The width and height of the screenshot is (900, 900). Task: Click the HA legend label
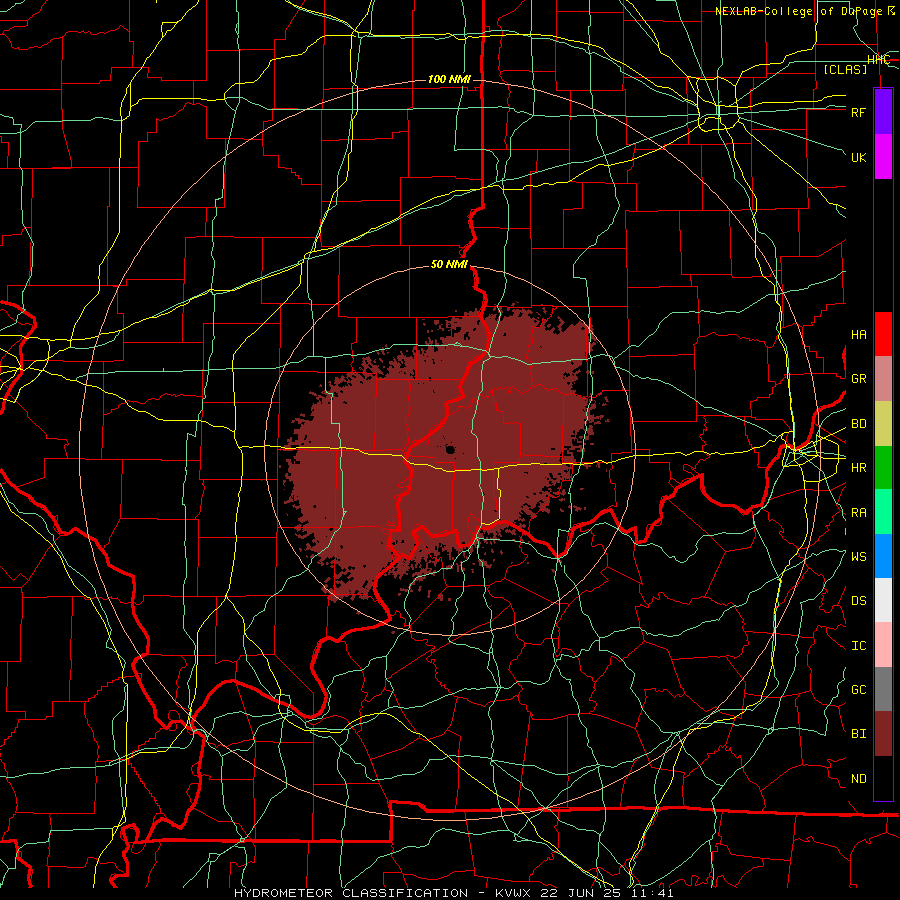click(x=859, y=335)
